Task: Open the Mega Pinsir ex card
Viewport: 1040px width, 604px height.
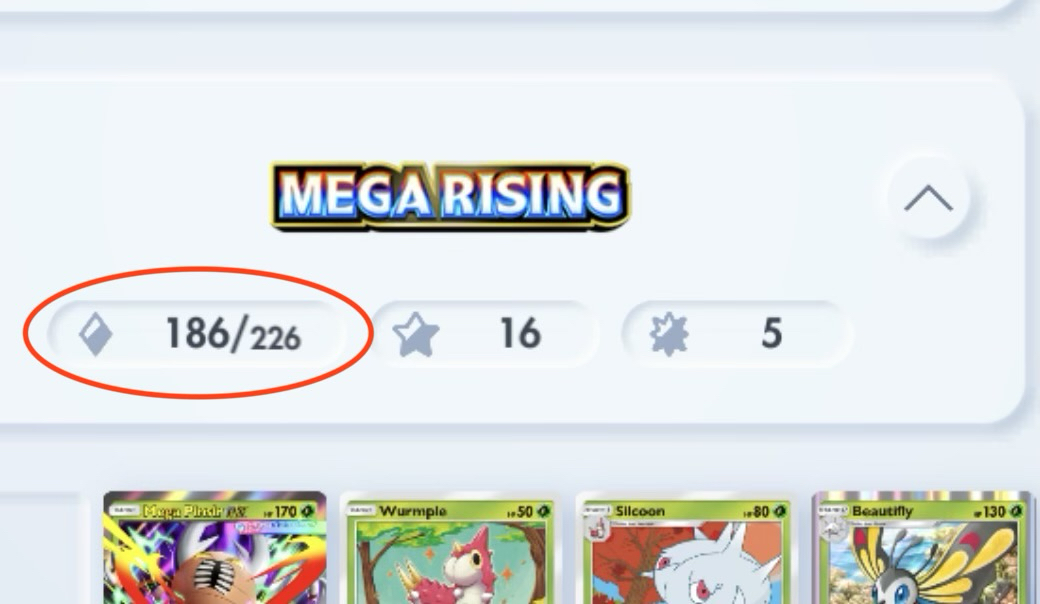Action: click(214, 548)
